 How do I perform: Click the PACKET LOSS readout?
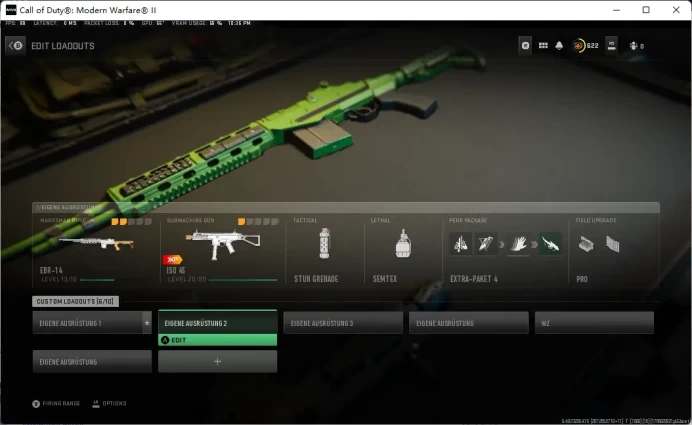[x=109, y=23]
